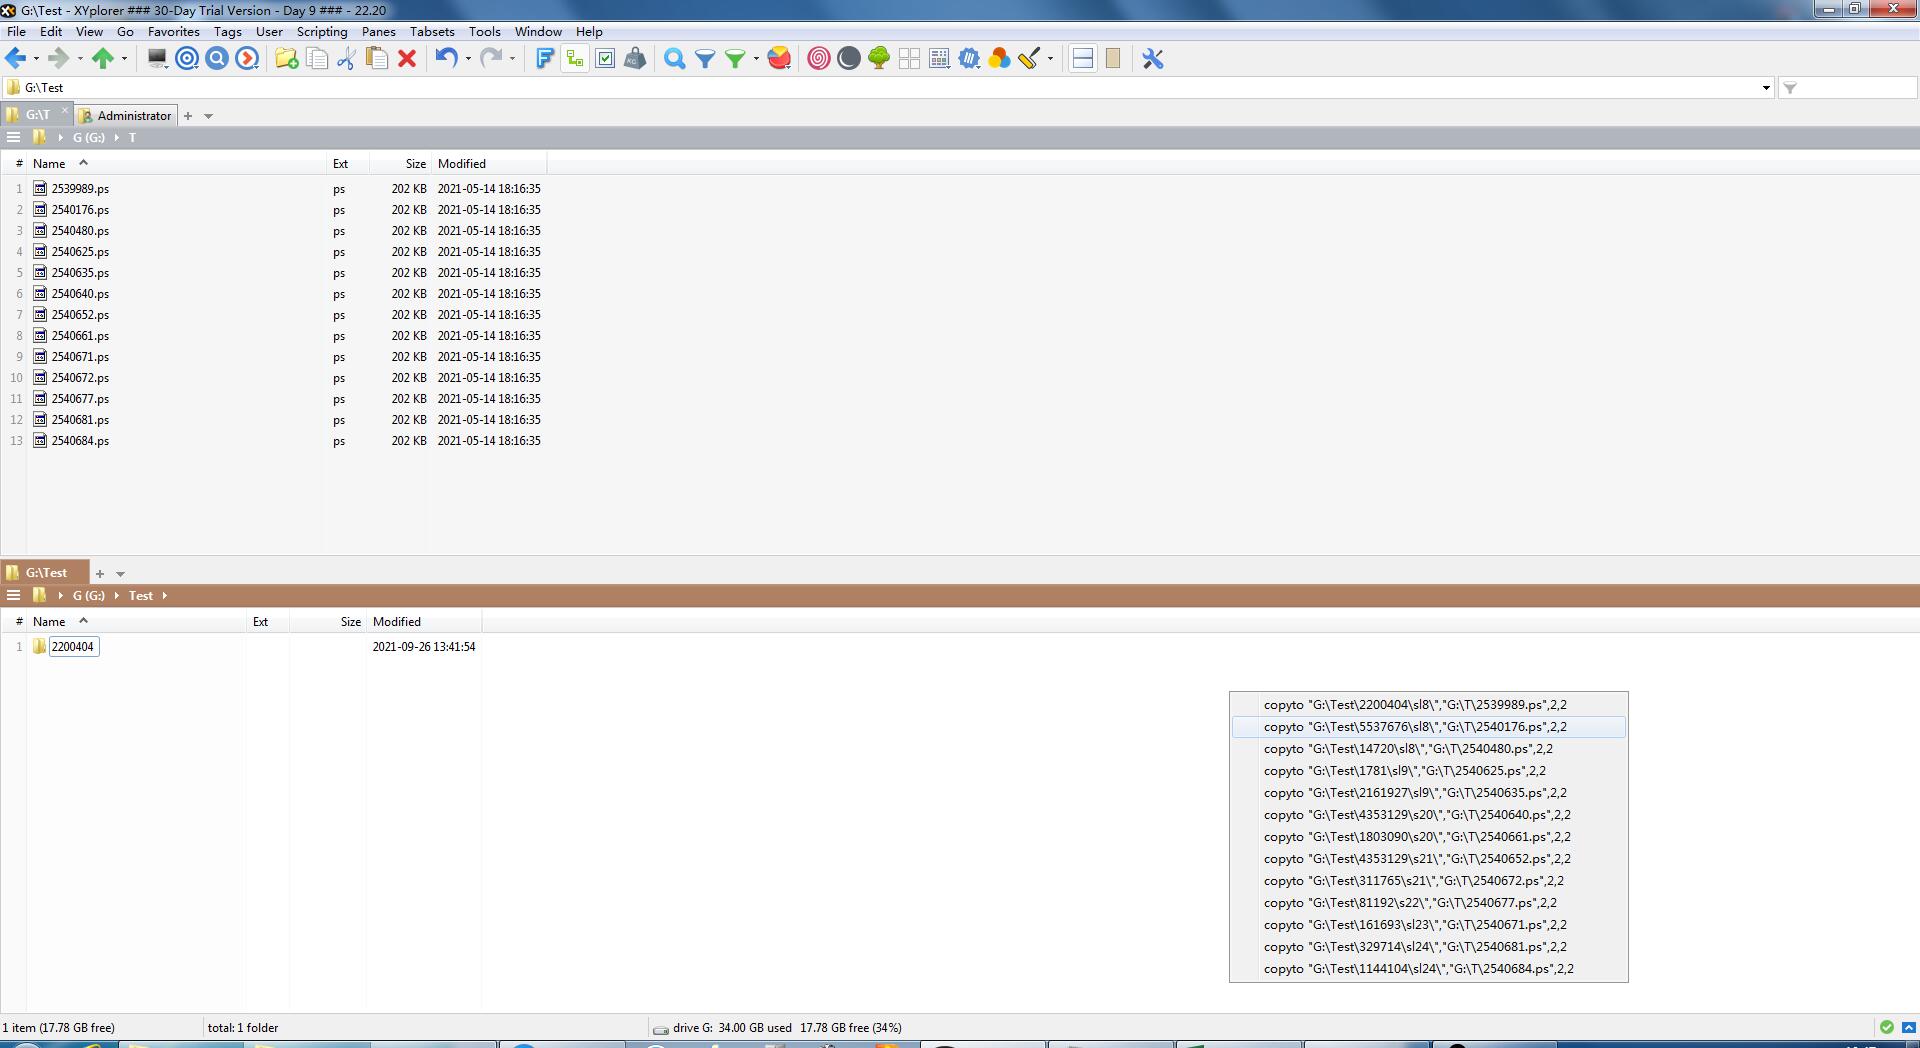Image resolution: width=1920 pixels, height=1048 pixels.
Task: Create a new folder from toolbar
Action: (x=286, y=59)
